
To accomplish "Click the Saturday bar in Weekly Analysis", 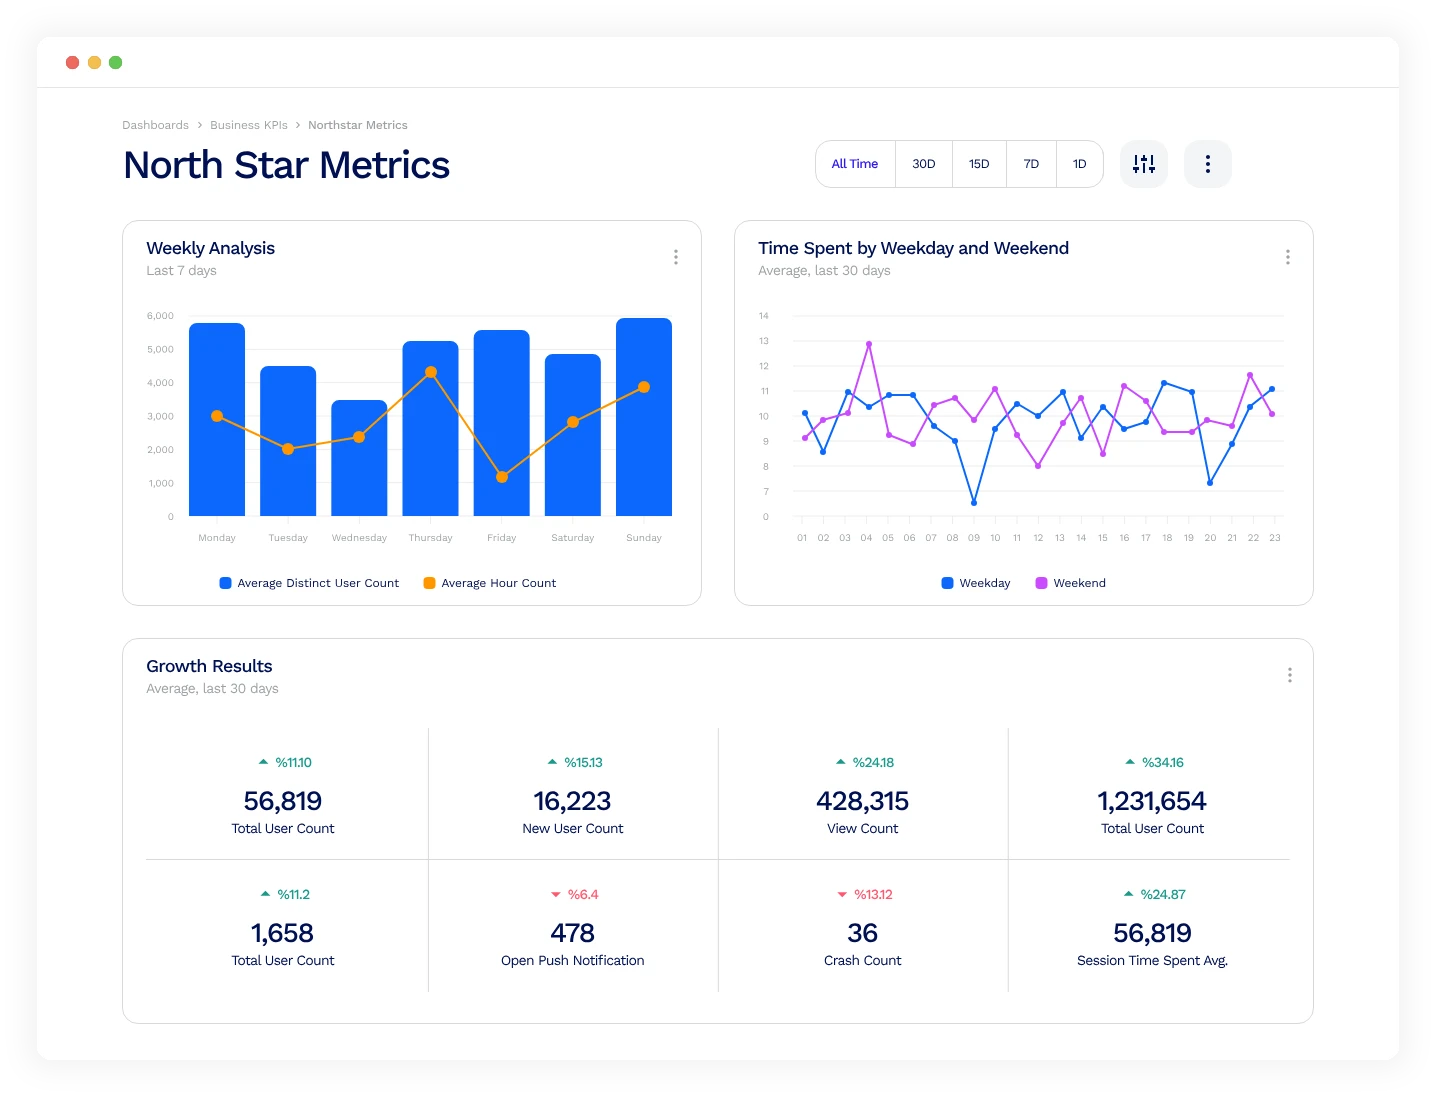I will pyautogui.click(x=573, y=435).
